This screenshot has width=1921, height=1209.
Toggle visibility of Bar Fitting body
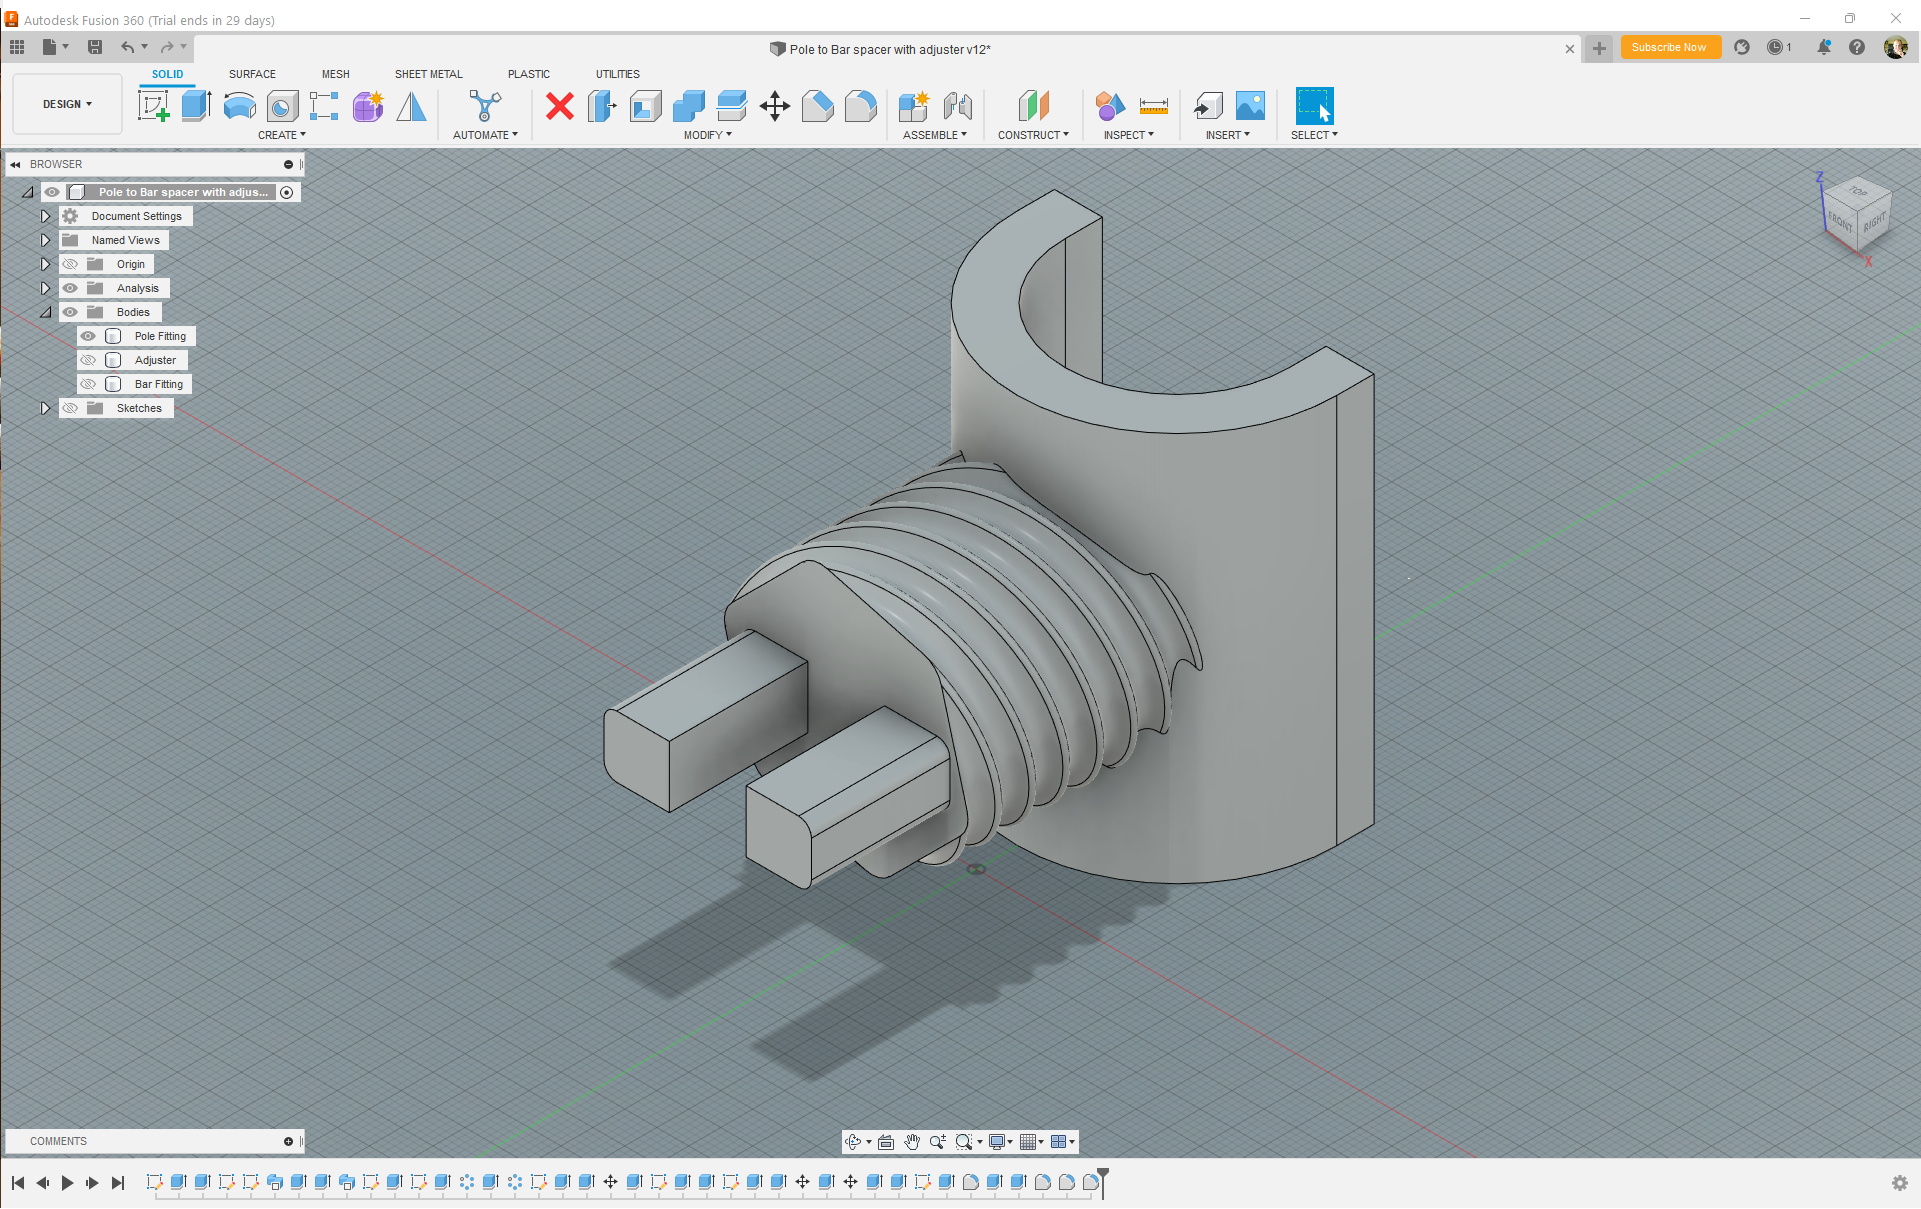pyautogui.click(x=88, y=383)
